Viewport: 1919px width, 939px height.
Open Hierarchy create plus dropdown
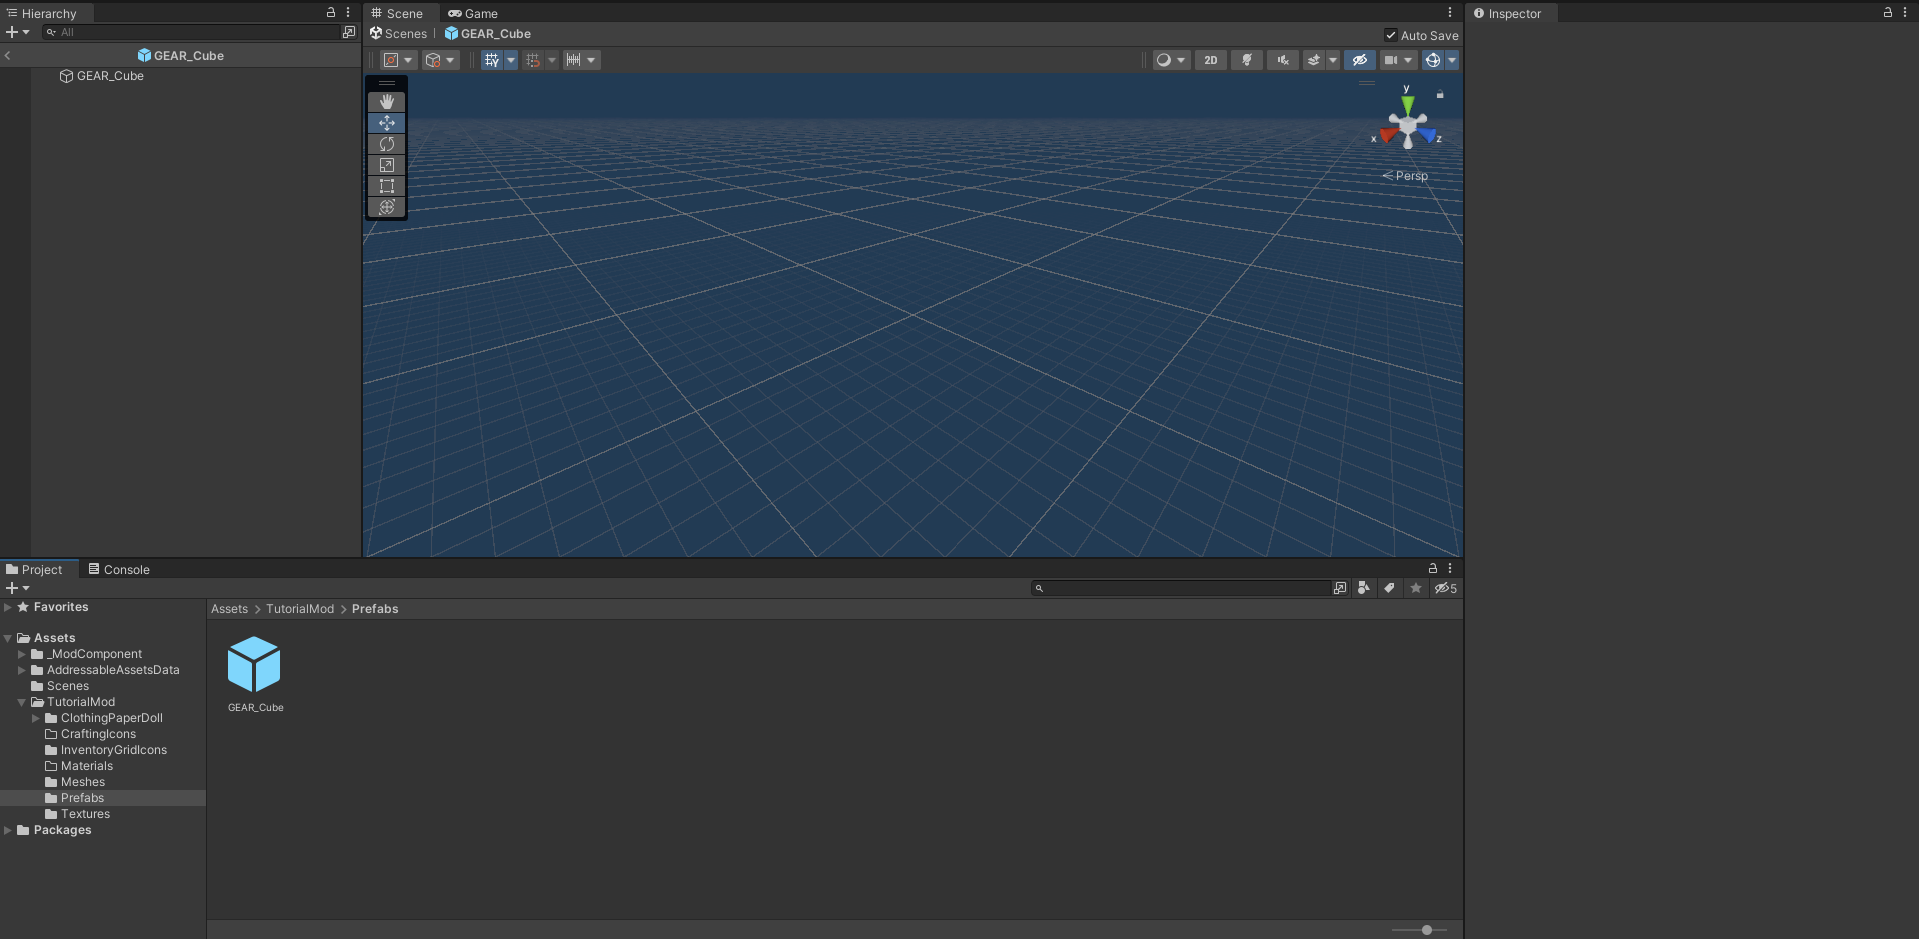point(18,32)
